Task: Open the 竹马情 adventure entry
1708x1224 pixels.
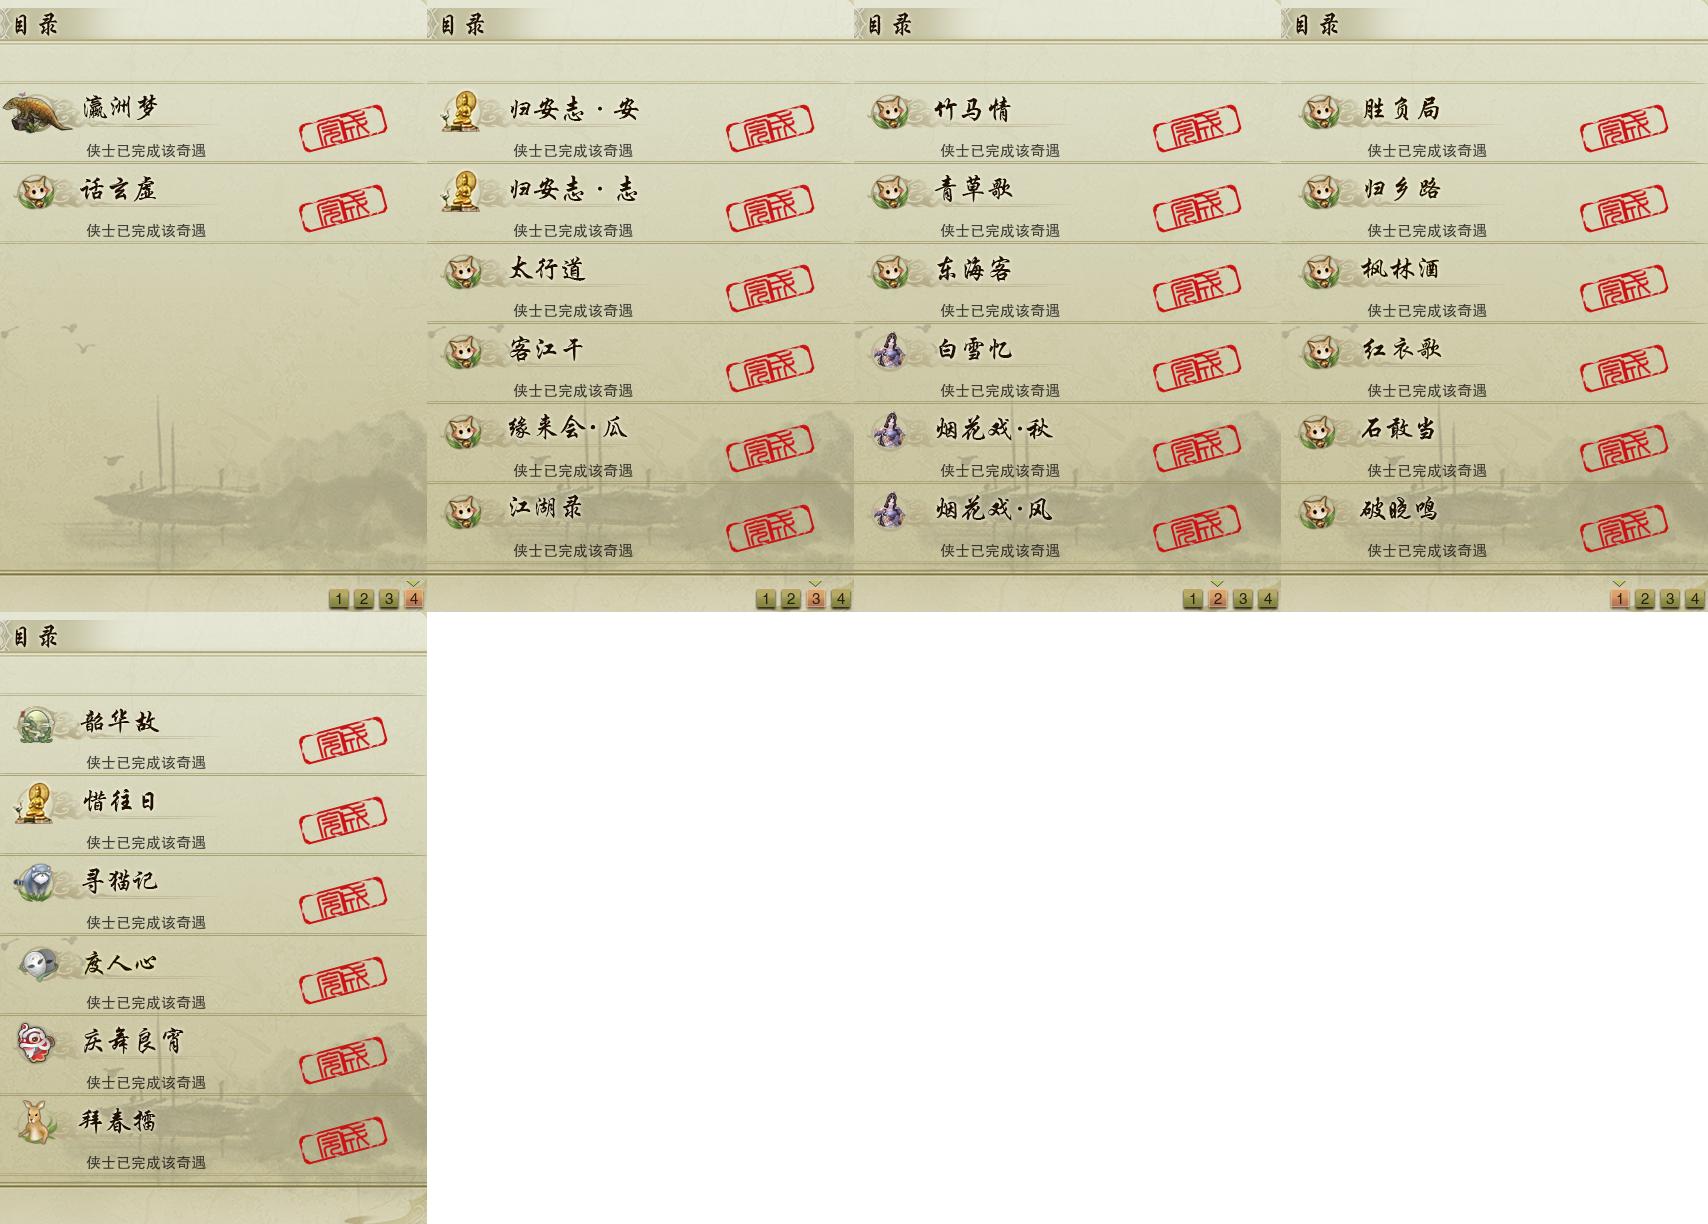Action: click(1067, 124)
